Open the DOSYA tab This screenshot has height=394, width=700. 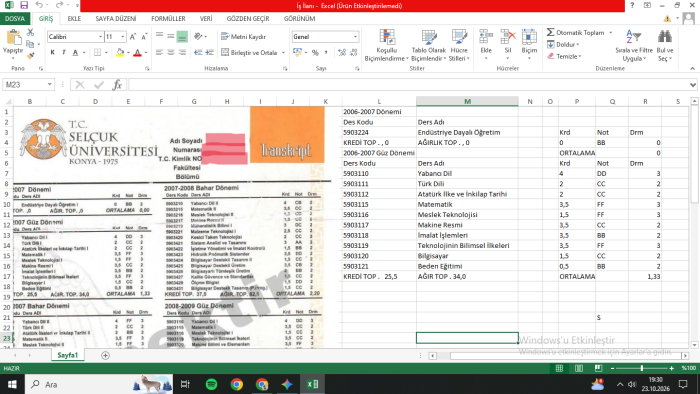coord(15,19)
